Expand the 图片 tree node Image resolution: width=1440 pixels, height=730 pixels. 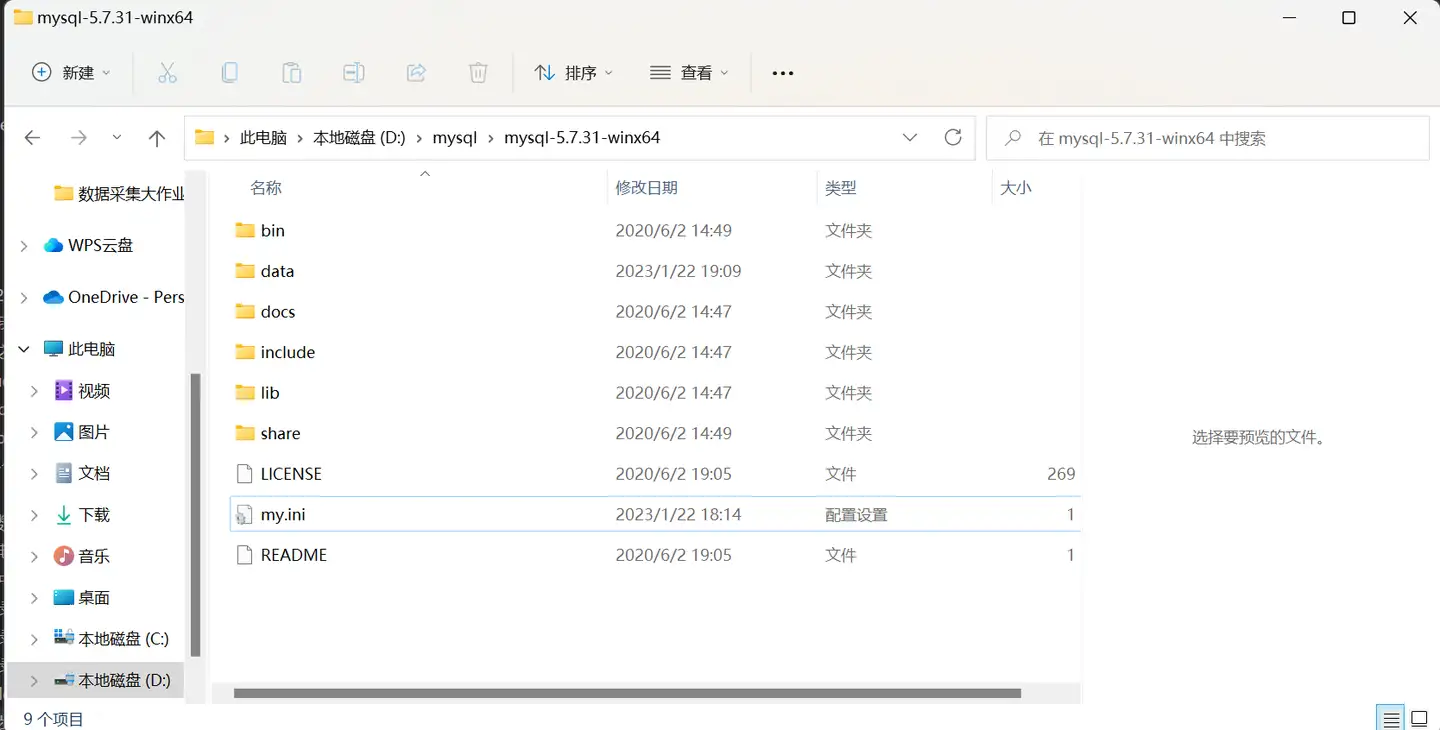[34, 432]
